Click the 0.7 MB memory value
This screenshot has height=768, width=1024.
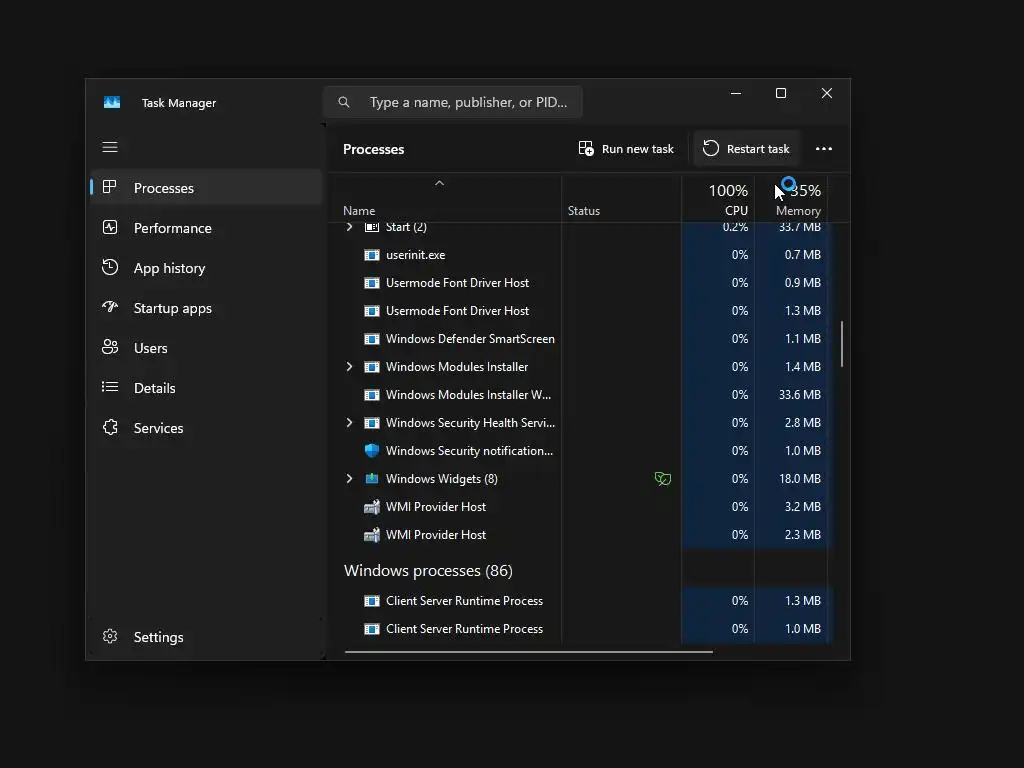[803, 255]
